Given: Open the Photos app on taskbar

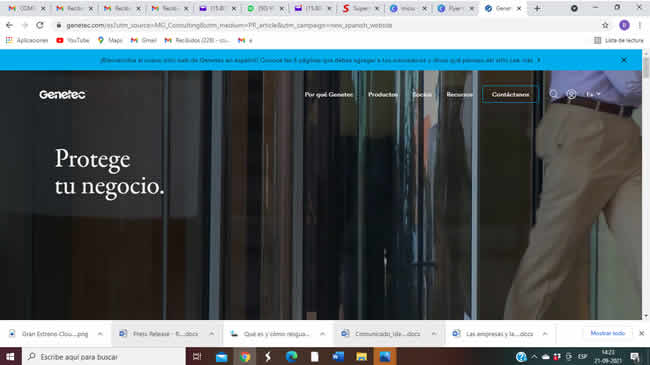Looking at the screenshot, I should coord(385,357).
